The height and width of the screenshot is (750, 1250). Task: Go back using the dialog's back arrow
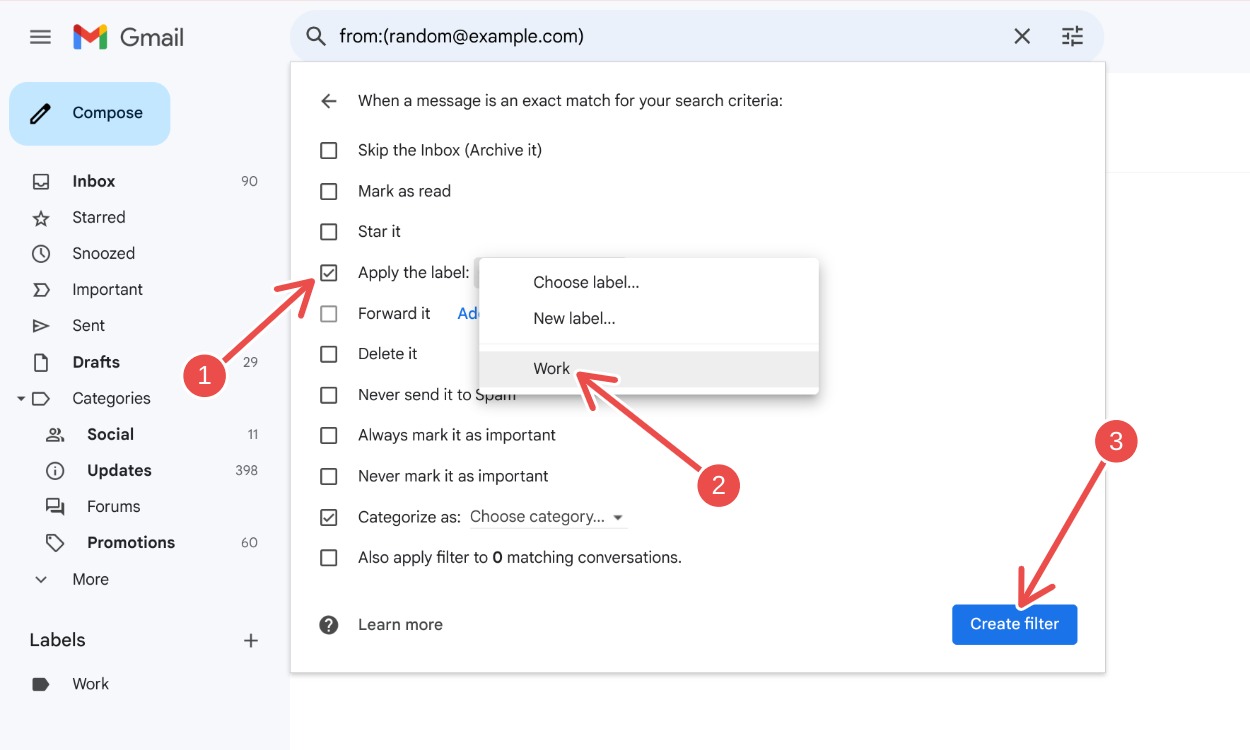(329, 100)
